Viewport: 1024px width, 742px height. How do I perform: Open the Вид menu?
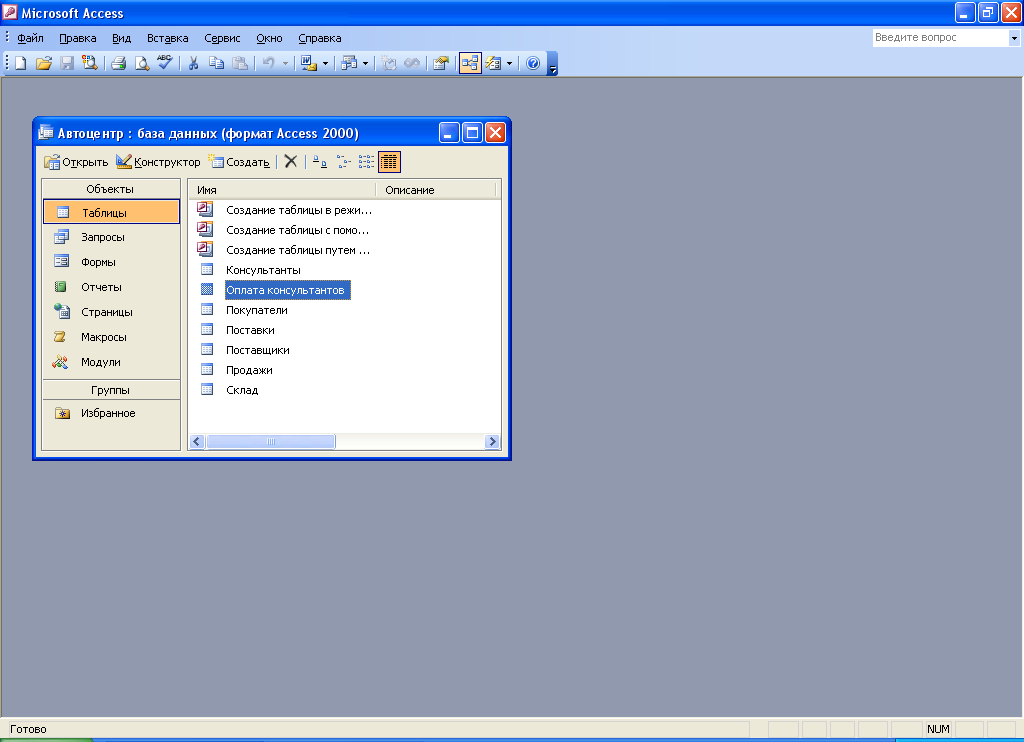121,38
